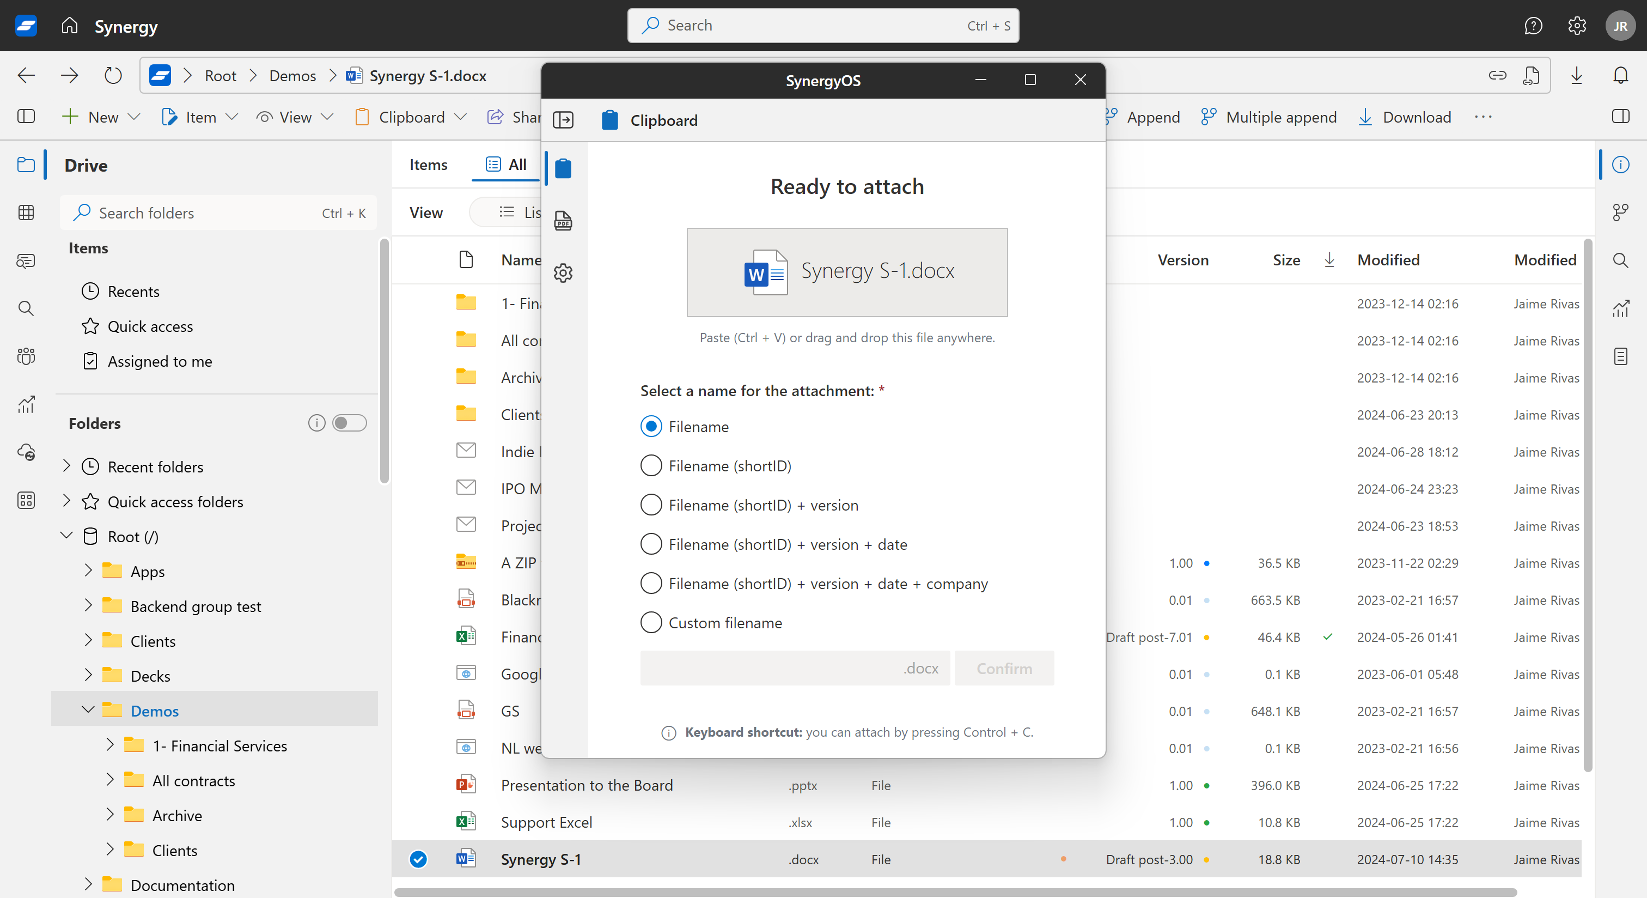Viewport: 1648px width, 898px height.
Task: Select the Clipboard icon in SynergyOS sidebar
Action: point(563,168)
